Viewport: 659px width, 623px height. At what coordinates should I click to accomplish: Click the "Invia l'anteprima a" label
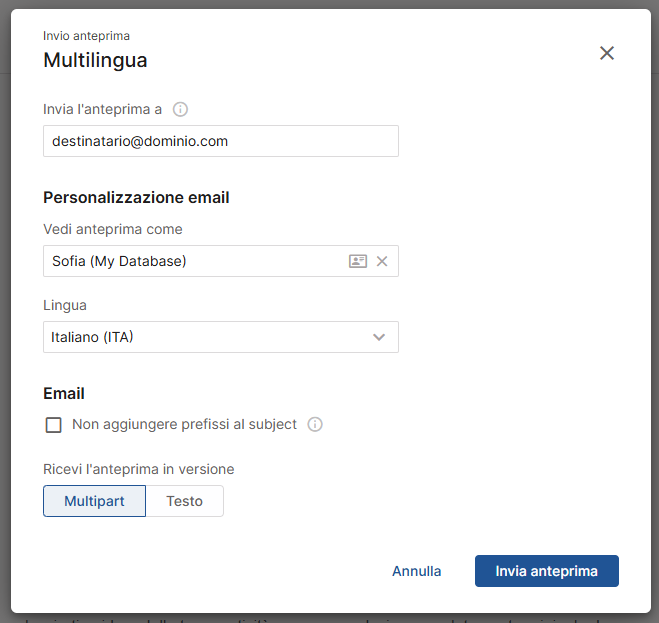[102, 109]
